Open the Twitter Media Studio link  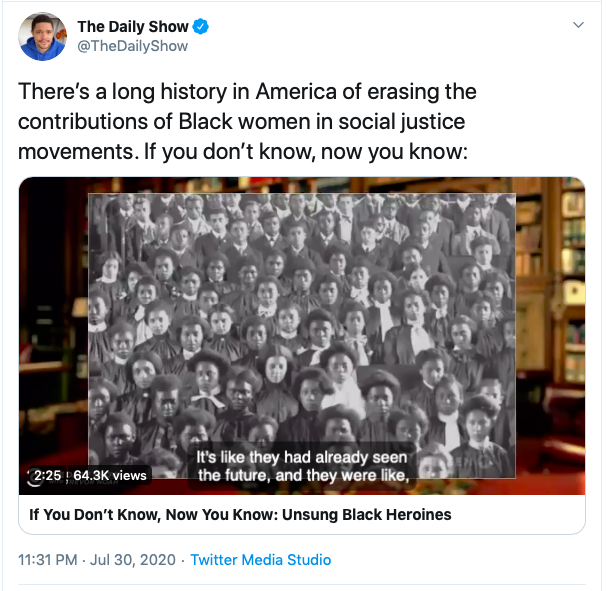click(261, 560)
